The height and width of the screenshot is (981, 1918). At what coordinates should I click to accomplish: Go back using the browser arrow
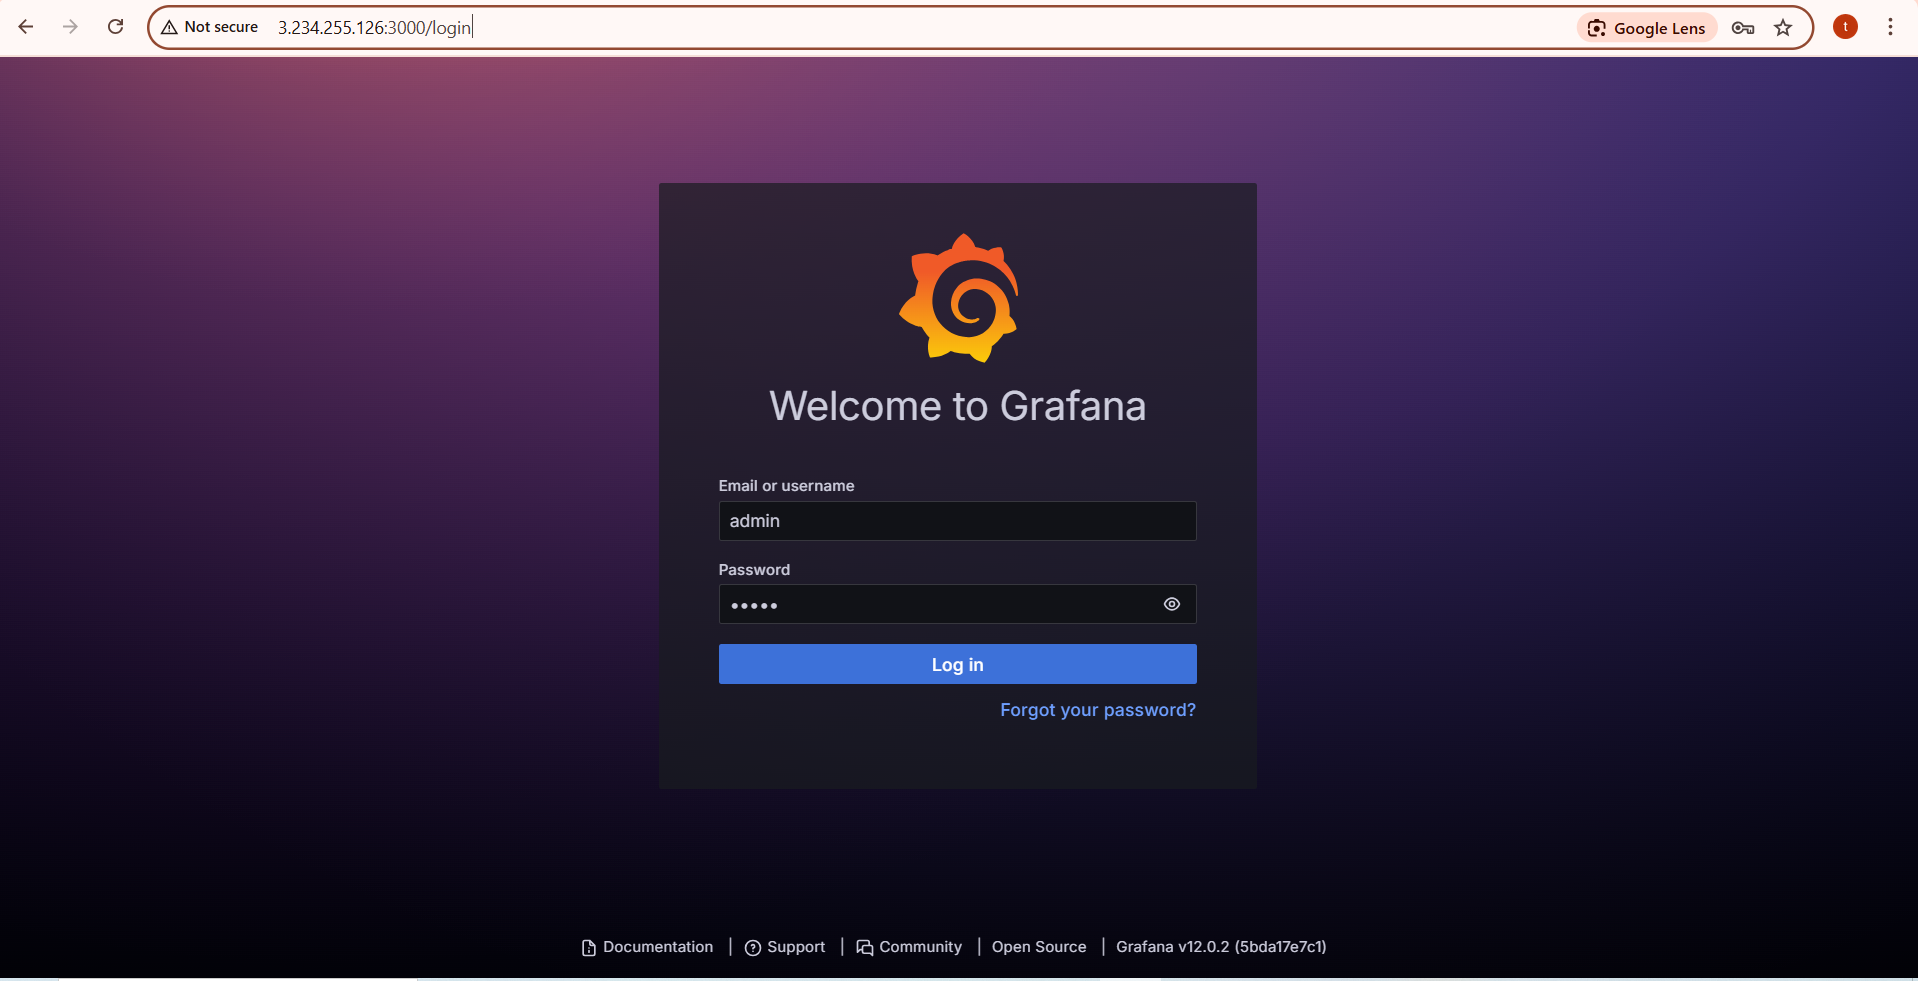pos(26,27)
